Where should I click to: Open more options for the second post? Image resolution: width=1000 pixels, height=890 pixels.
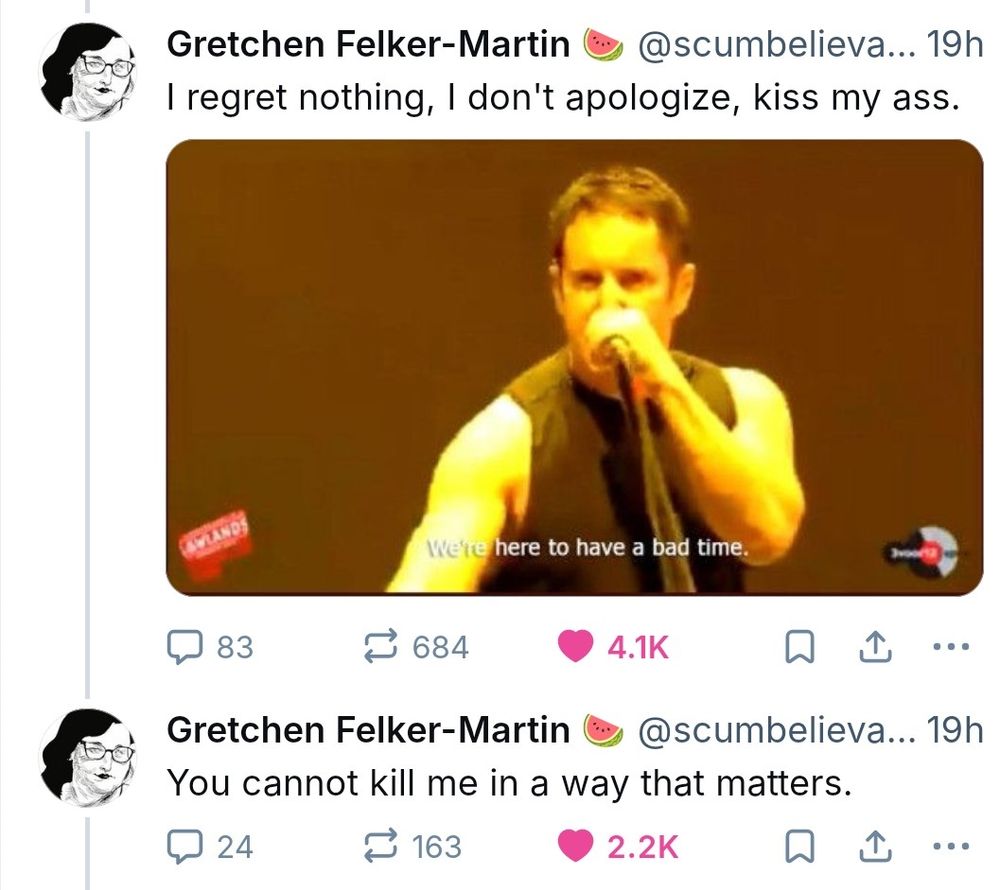click(x=944, y=846)
